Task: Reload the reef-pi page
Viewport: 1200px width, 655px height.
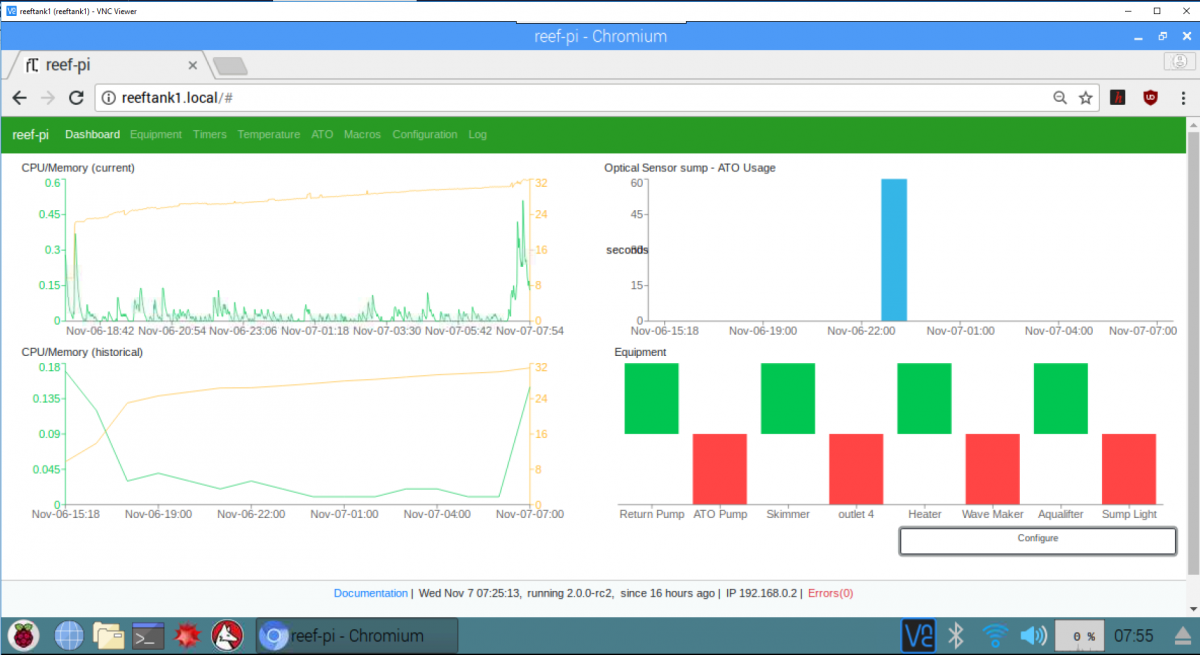Action: (76, 98)
